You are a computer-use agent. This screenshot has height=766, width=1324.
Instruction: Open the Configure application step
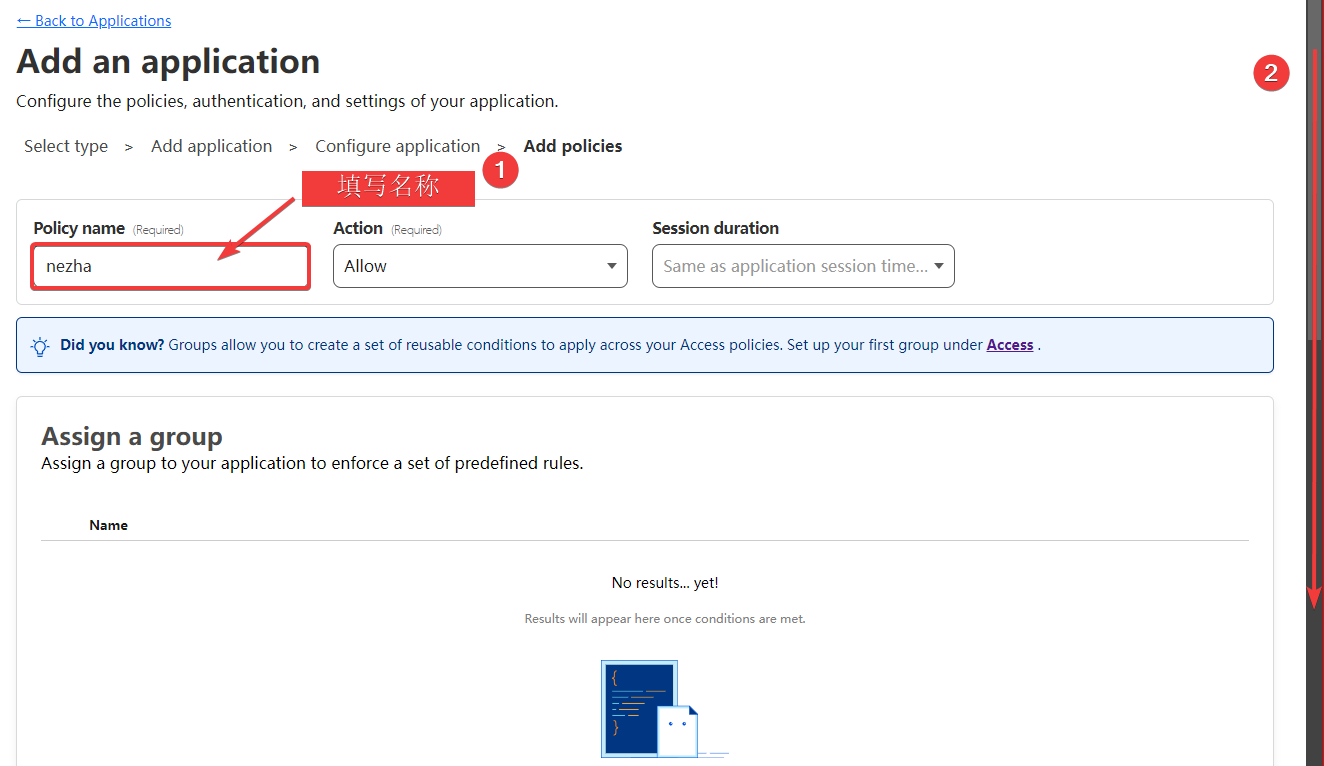397,146
